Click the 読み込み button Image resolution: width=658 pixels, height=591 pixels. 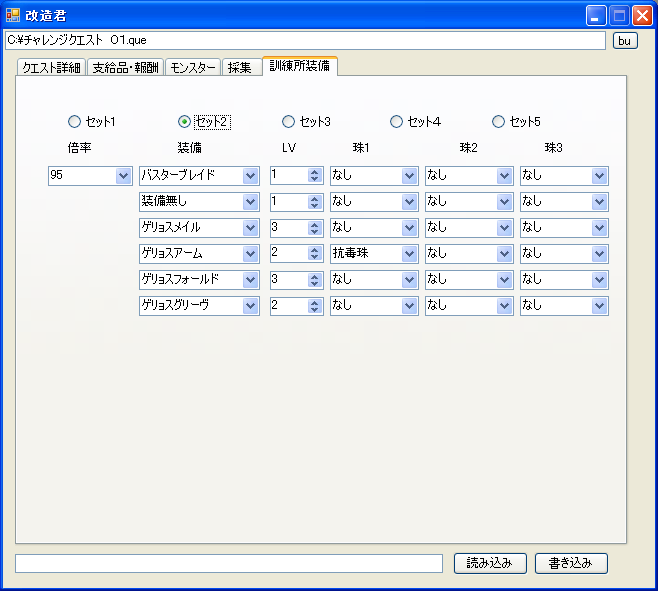point(489,563)
